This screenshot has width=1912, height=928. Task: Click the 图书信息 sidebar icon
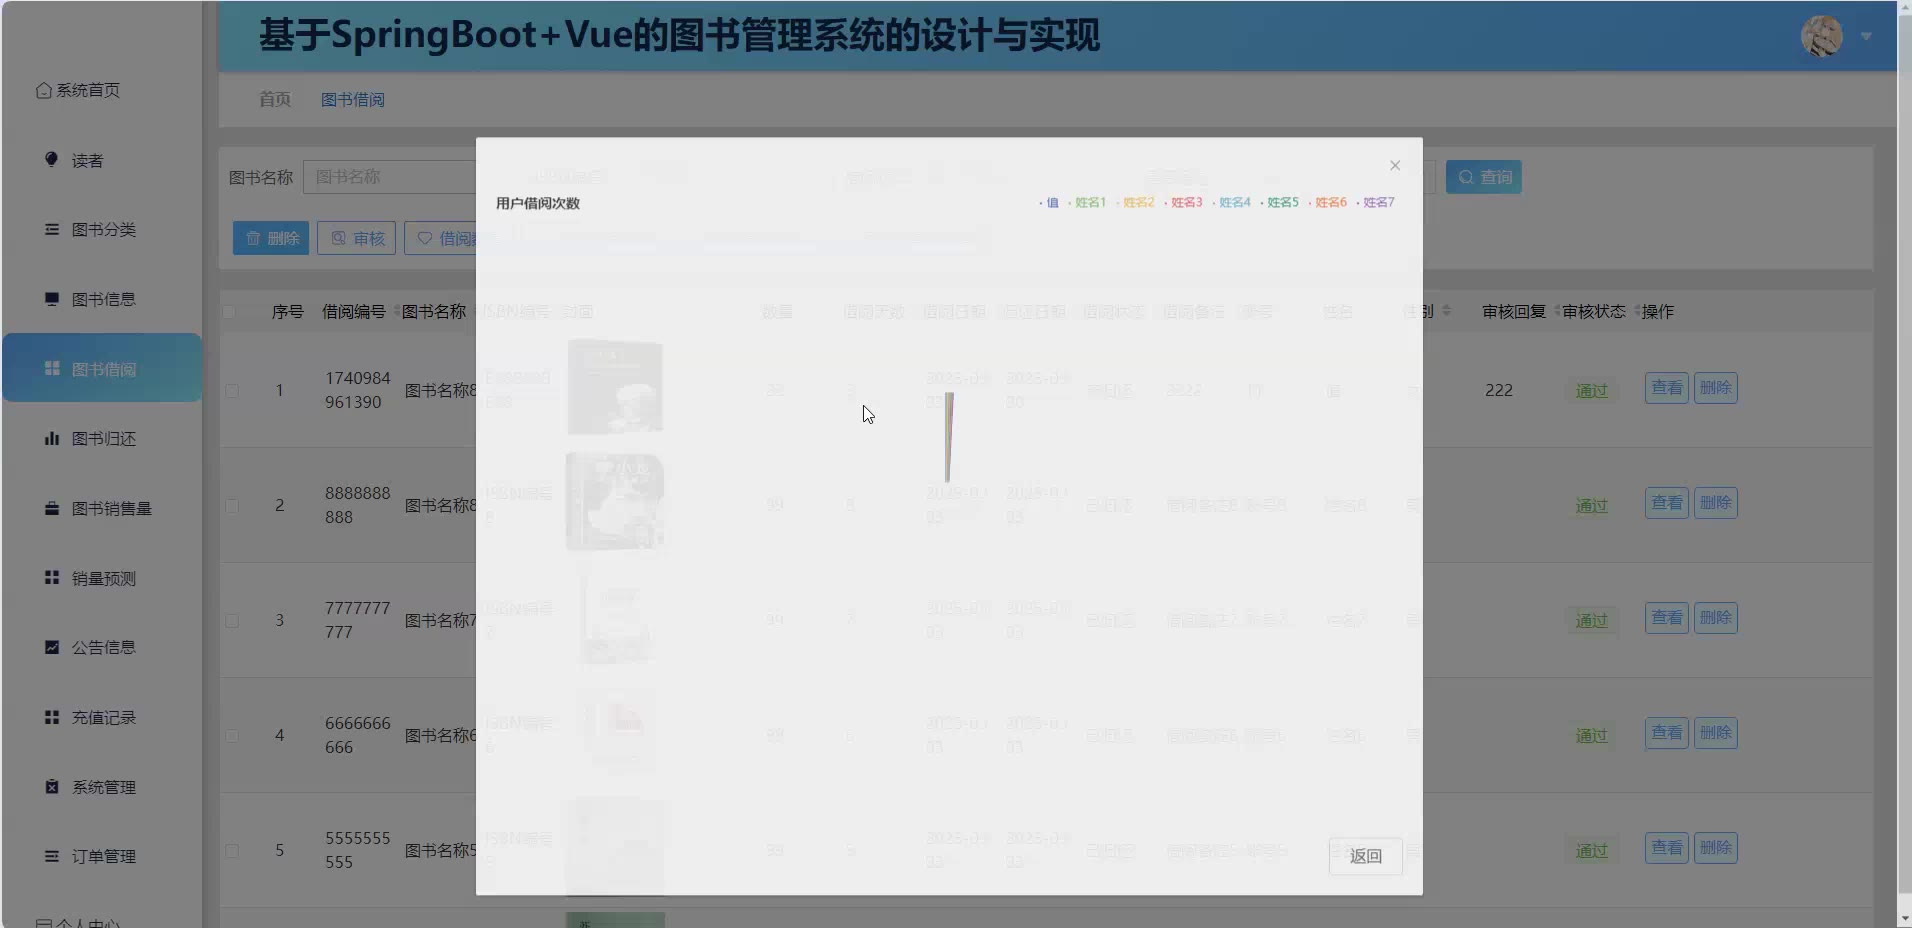coord(52,299)
